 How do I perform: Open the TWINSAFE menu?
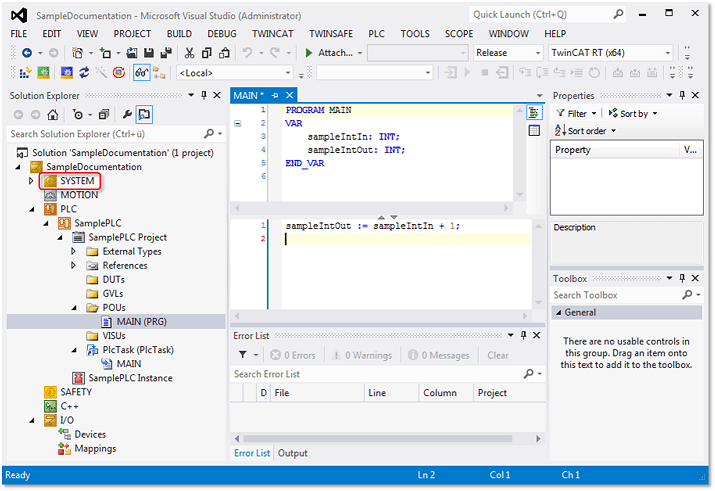coord(331,34)
